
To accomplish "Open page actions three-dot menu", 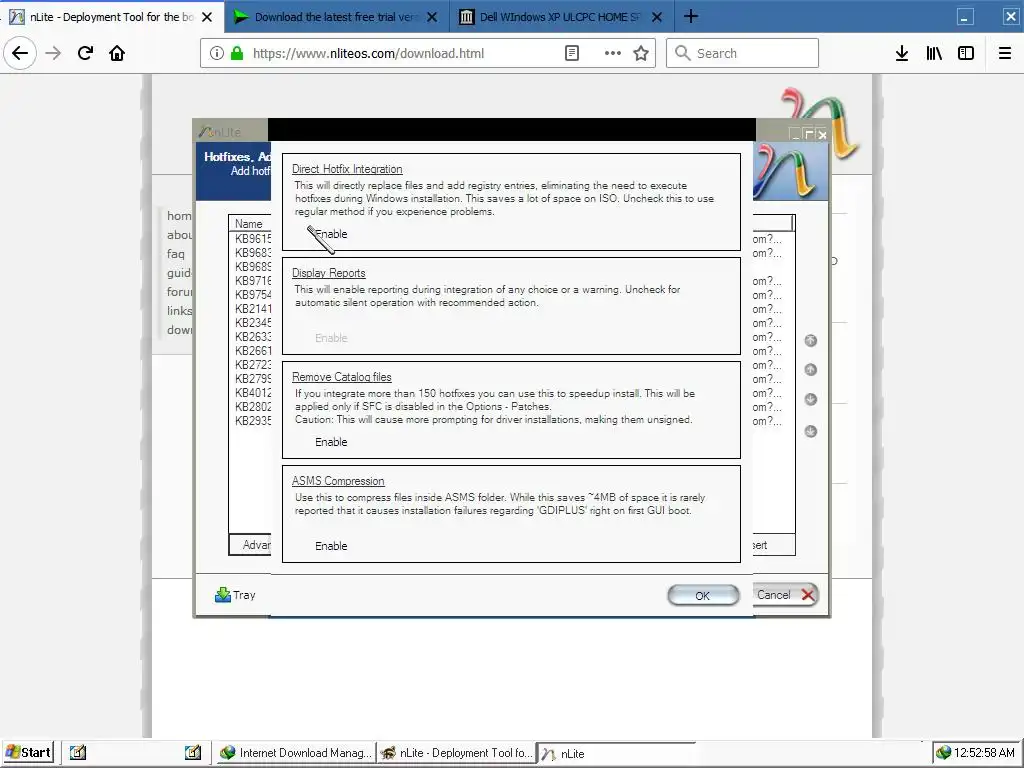I will (613, 53).
